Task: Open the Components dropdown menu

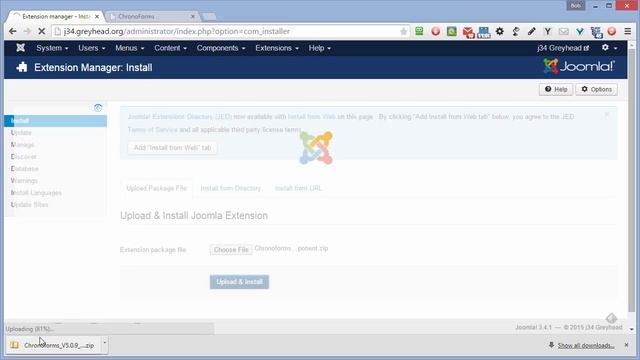Action: [221, 48]
